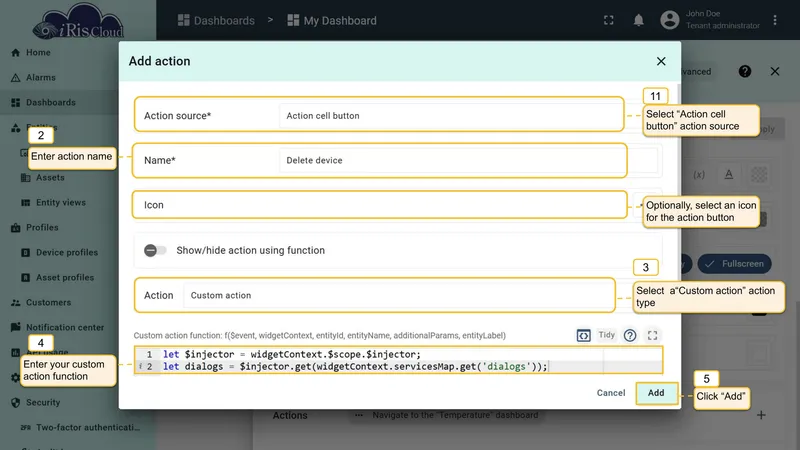Close the Add action dialog
Image resolution: width=800 pixels, height=450 pixels.
[661, 61]
